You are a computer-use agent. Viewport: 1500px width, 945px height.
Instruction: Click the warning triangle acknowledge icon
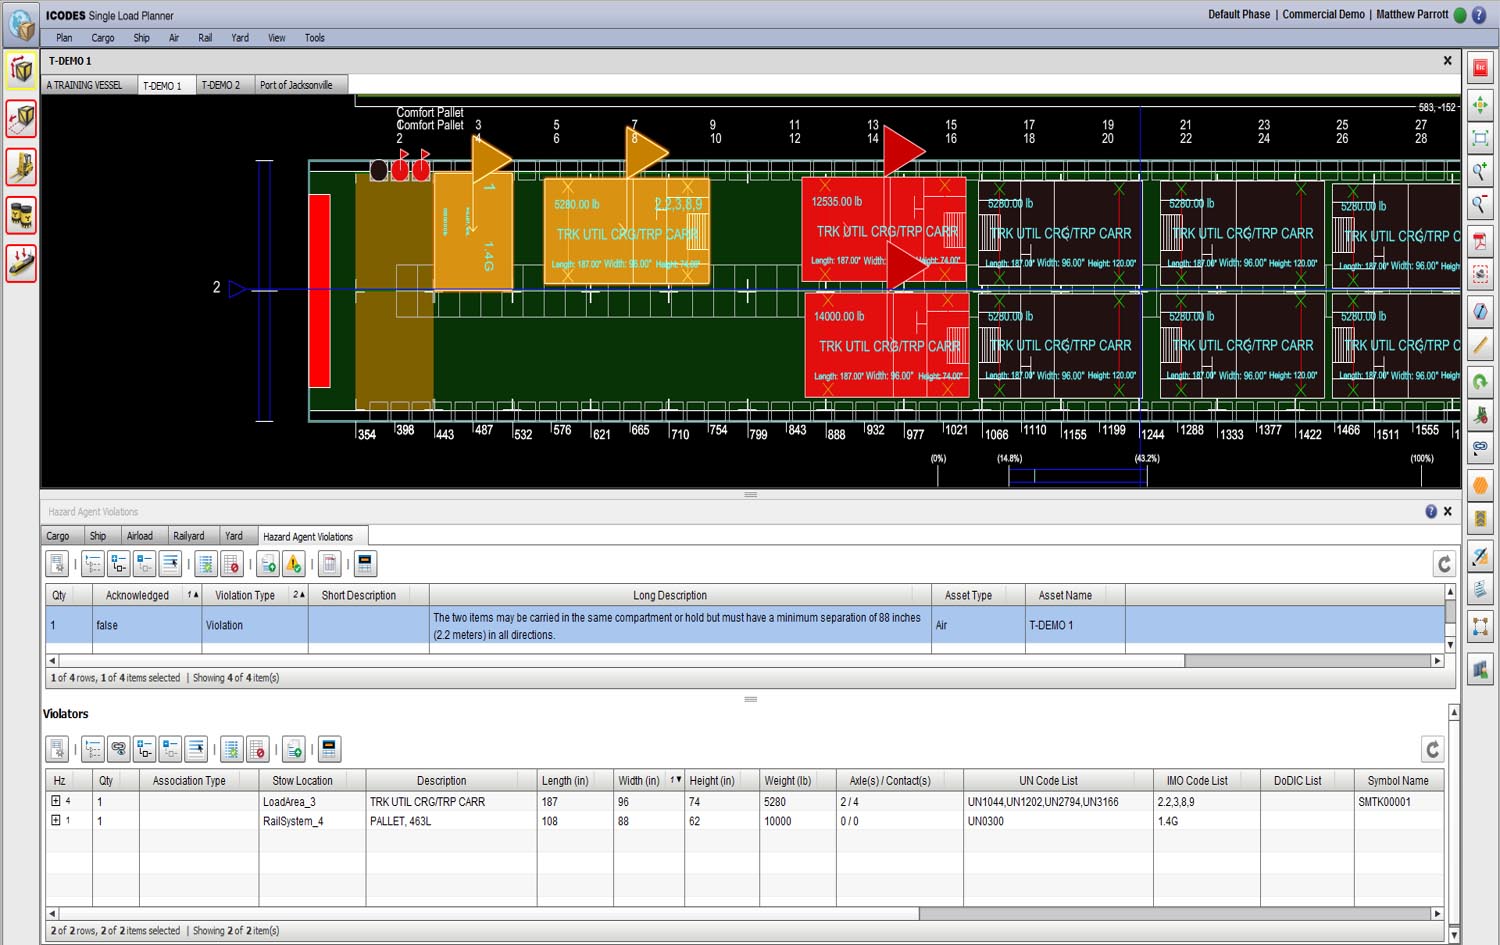[293, 564]
